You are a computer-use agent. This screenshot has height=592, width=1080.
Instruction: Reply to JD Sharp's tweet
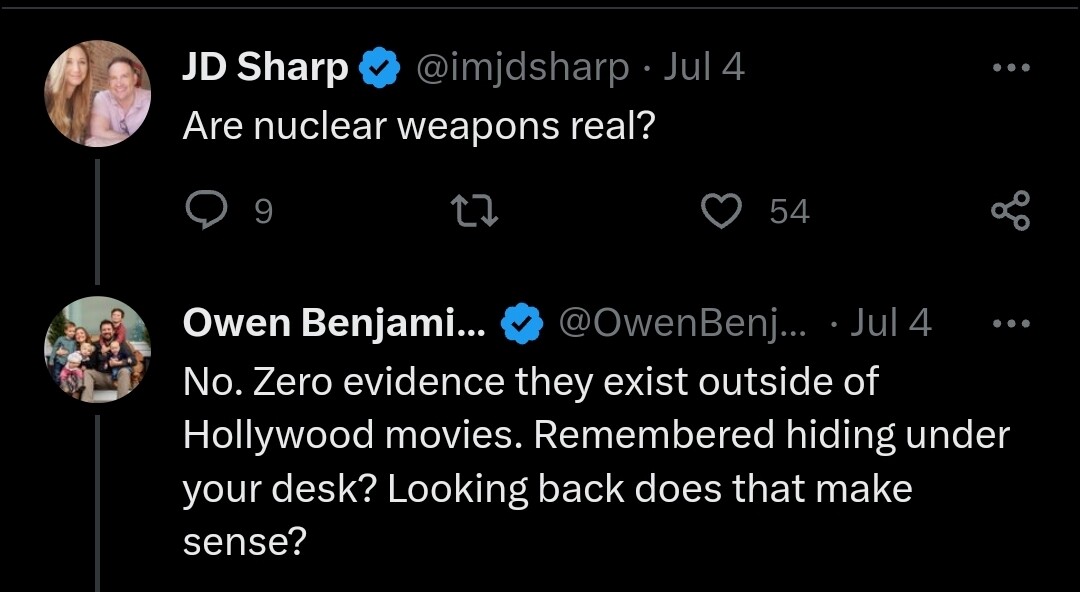pos(206,211)
